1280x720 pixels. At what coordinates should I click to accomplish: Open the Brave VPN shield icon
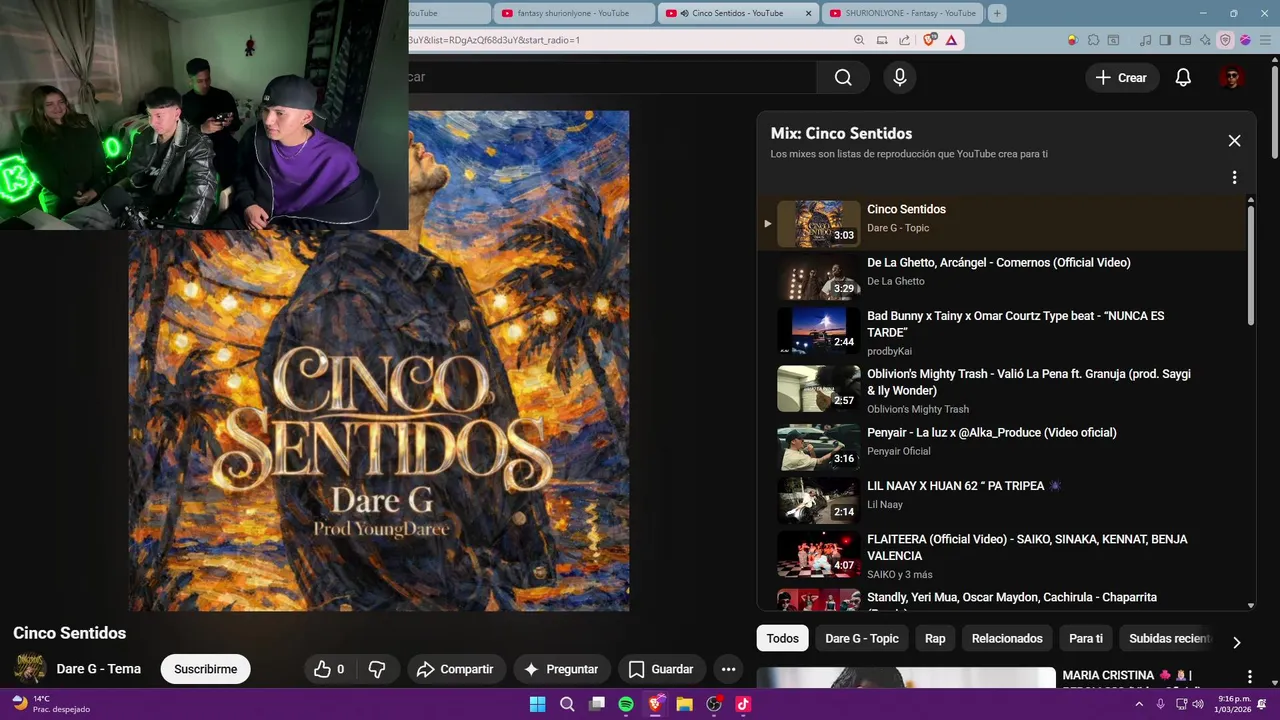coord(1225,40)
